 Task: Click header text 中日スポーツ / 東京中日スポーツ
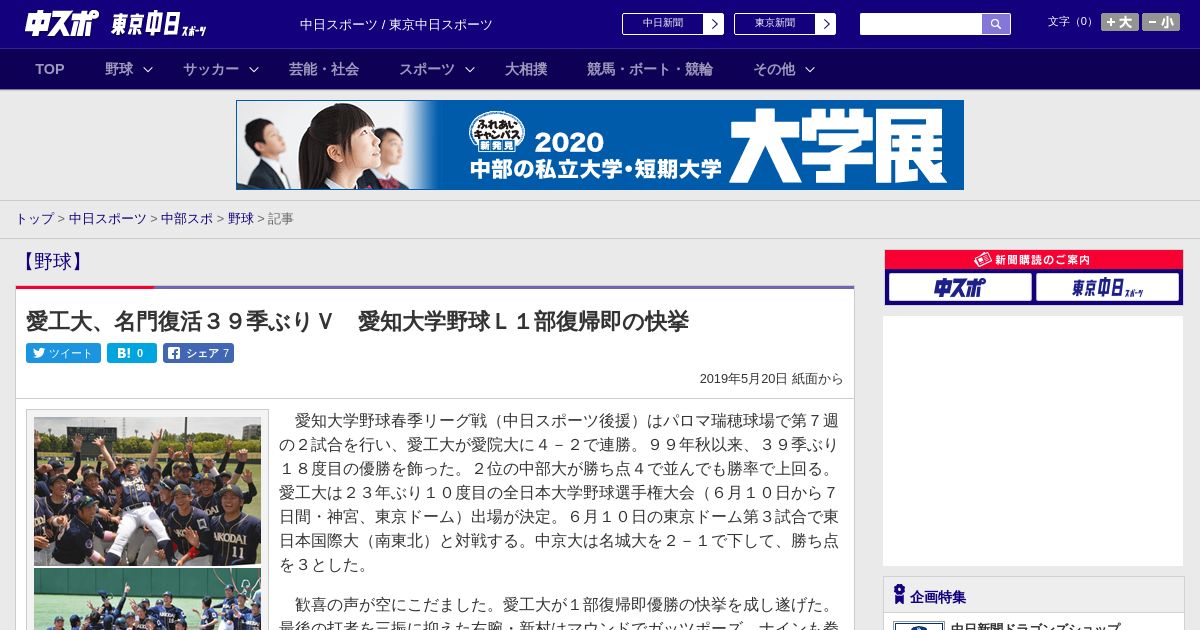[396, 24]
